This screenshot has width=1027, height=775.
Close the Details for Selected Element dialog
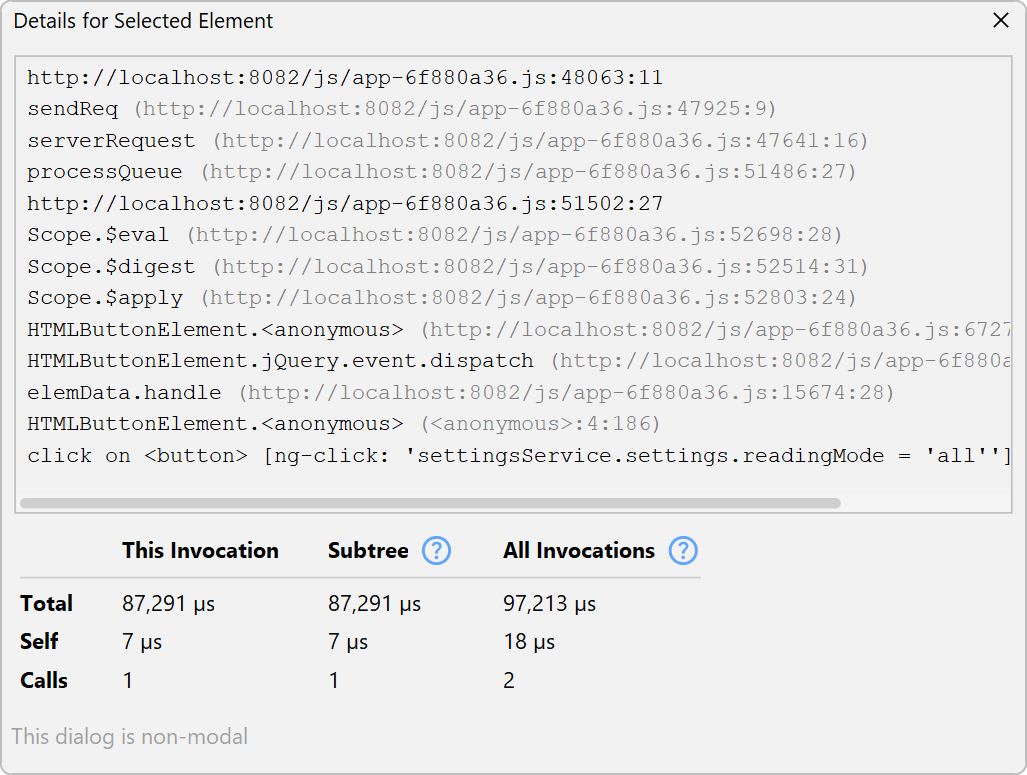coord(1000,21)
